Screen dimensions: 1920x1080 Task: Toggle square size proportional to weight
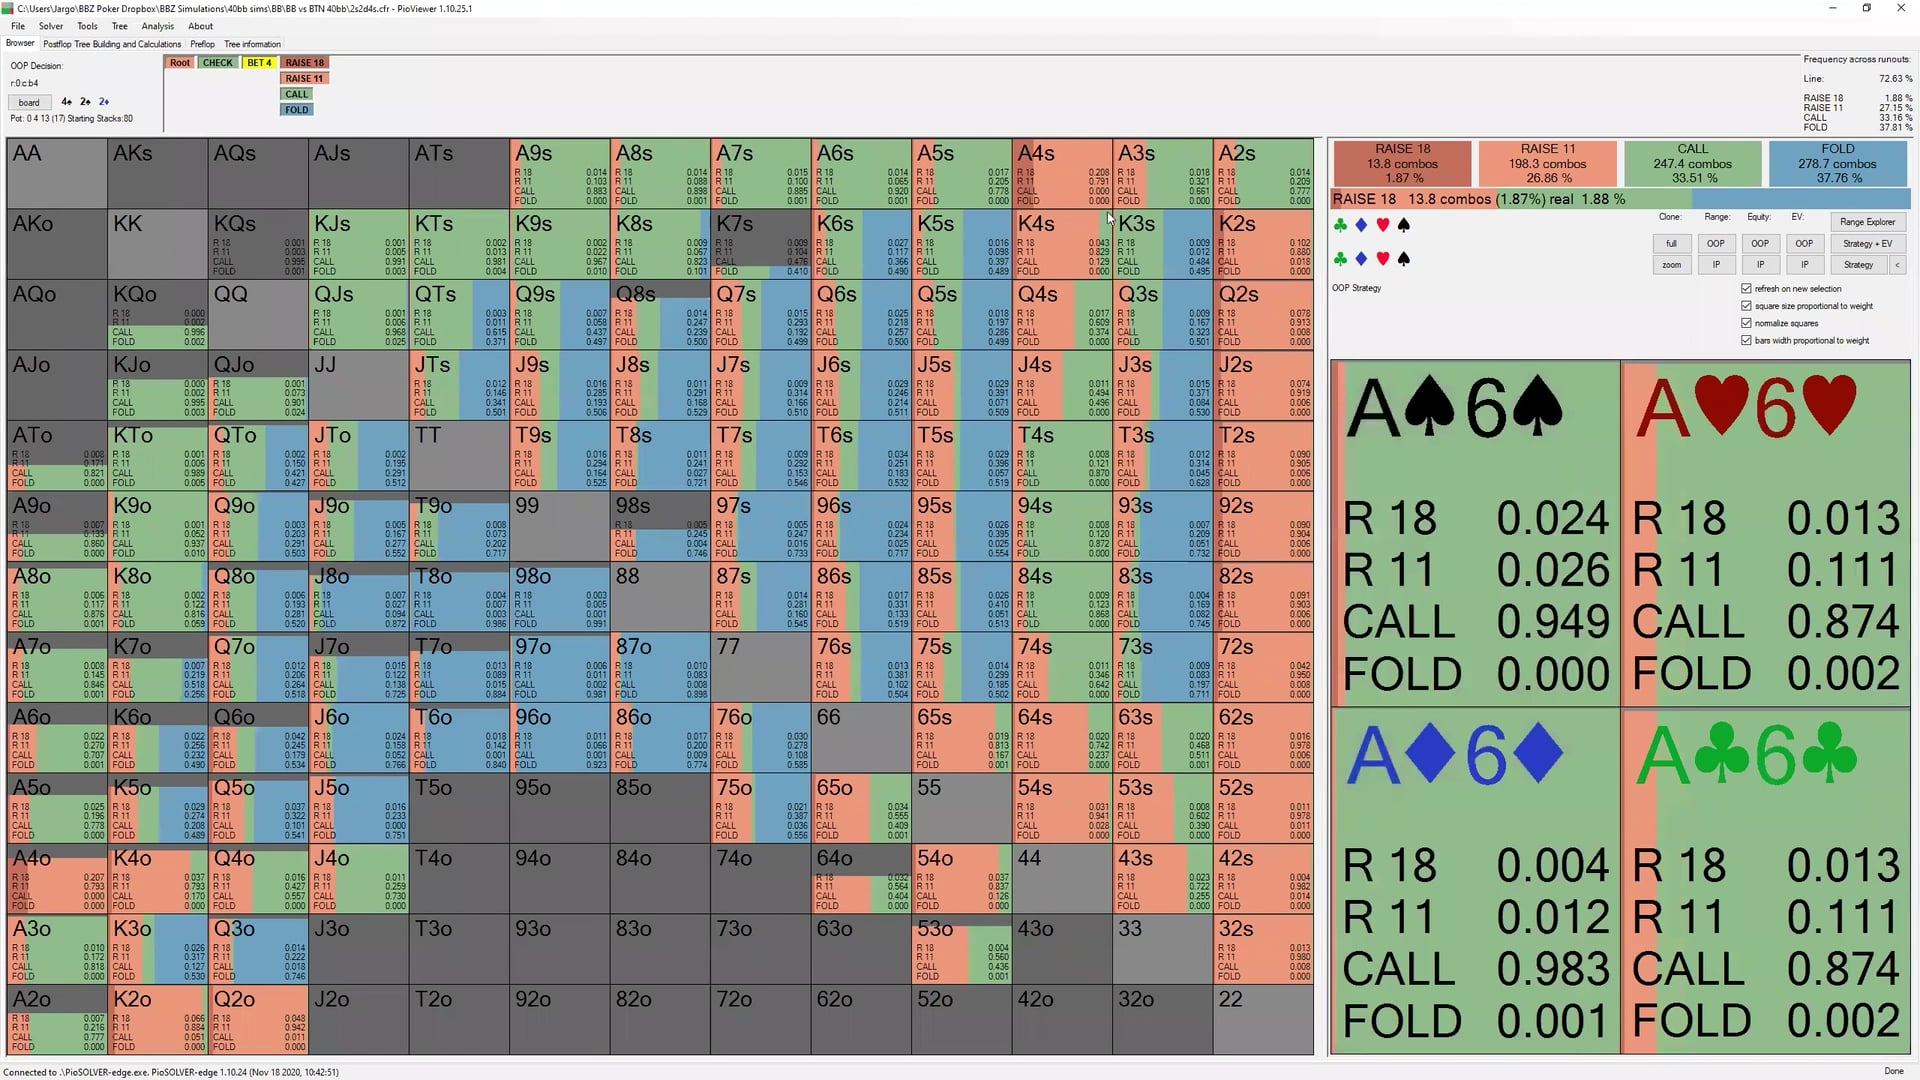click(x=1747, y=306)
